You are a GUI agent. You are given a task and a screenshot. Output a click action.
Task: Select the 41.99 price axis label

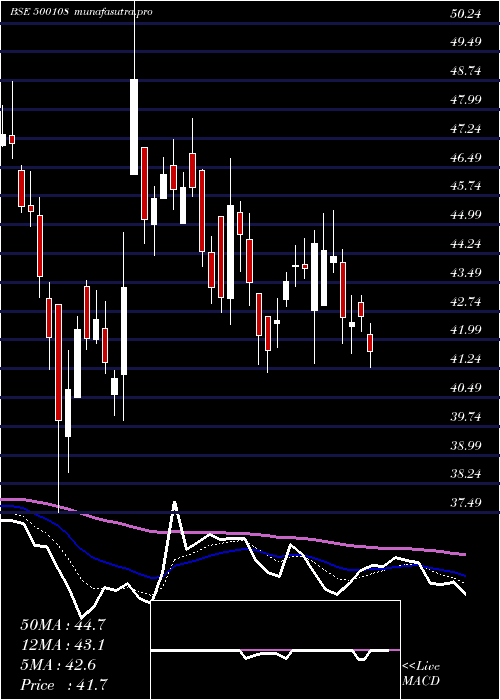(465, 330)
